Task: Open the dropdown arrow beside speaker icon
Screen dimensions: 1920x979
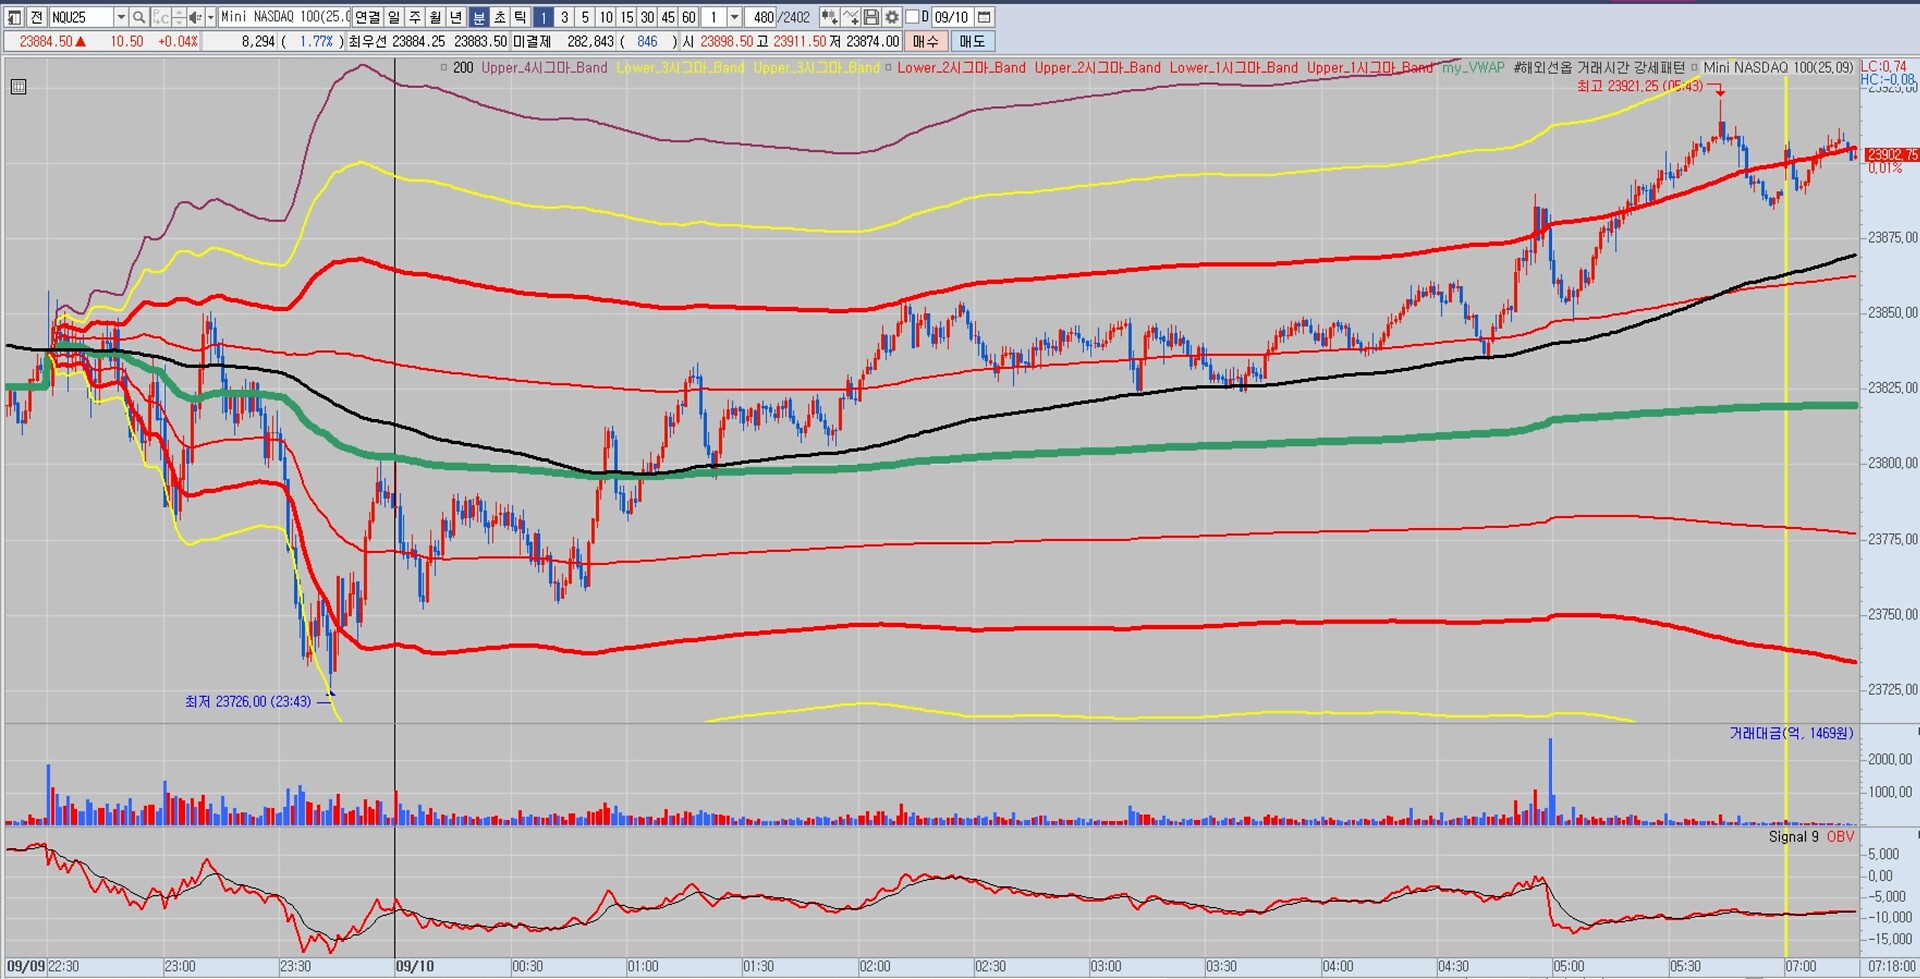Action: pos(210,17)
